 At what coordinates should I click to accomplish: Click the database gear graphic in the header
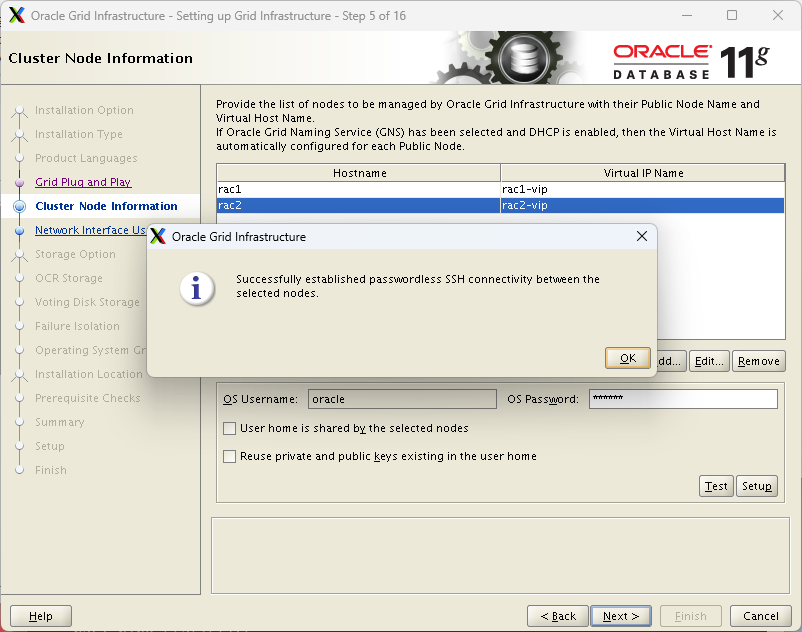click(524, 59)
